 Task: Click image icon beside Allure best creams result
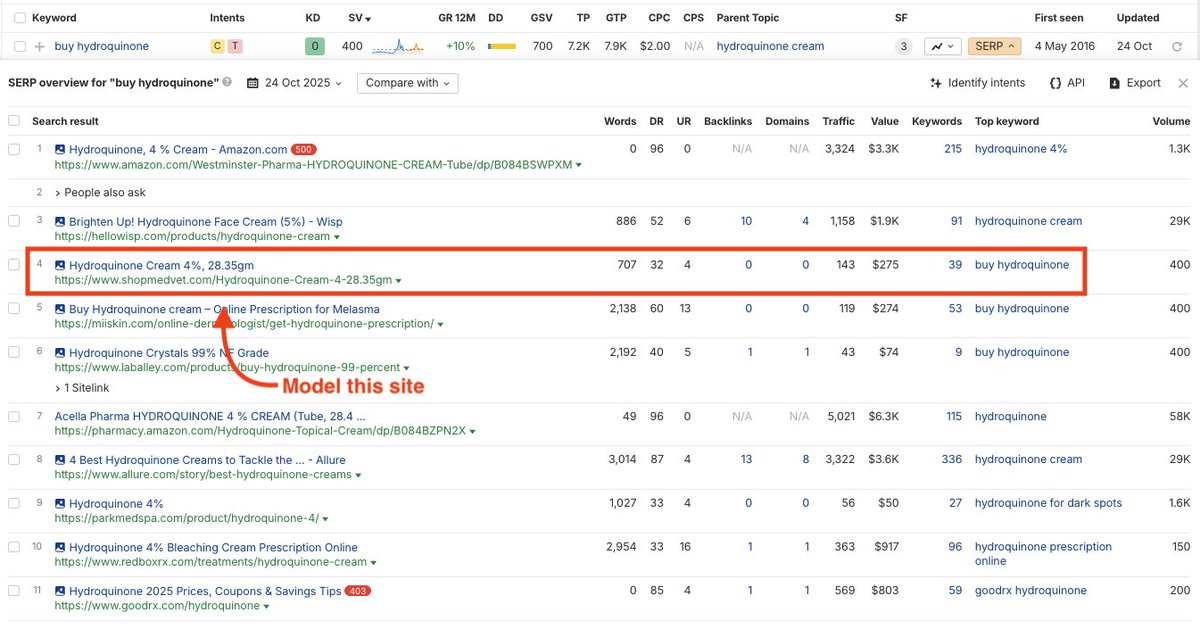click(x=60, y=460)
